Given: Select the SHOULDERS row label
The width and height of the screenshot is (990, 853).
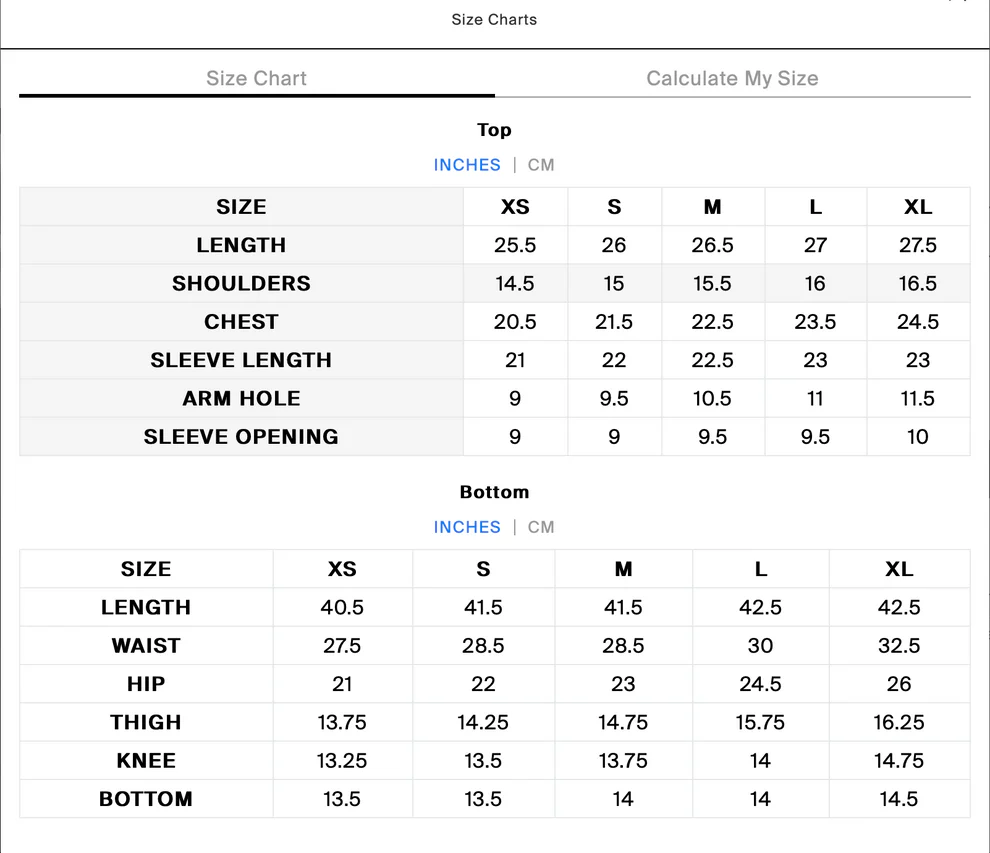Looking at the screenshot, I should [x=241, y=284].
